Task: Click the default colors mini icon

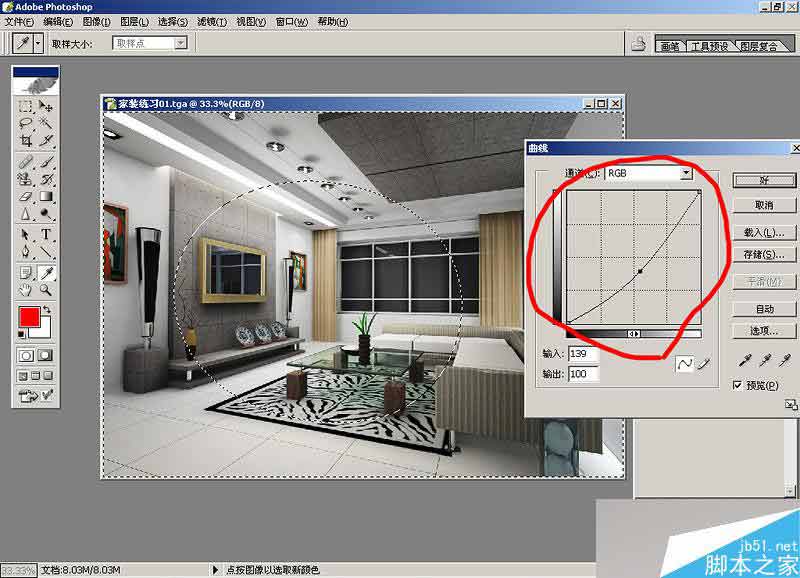Action: 22,334
